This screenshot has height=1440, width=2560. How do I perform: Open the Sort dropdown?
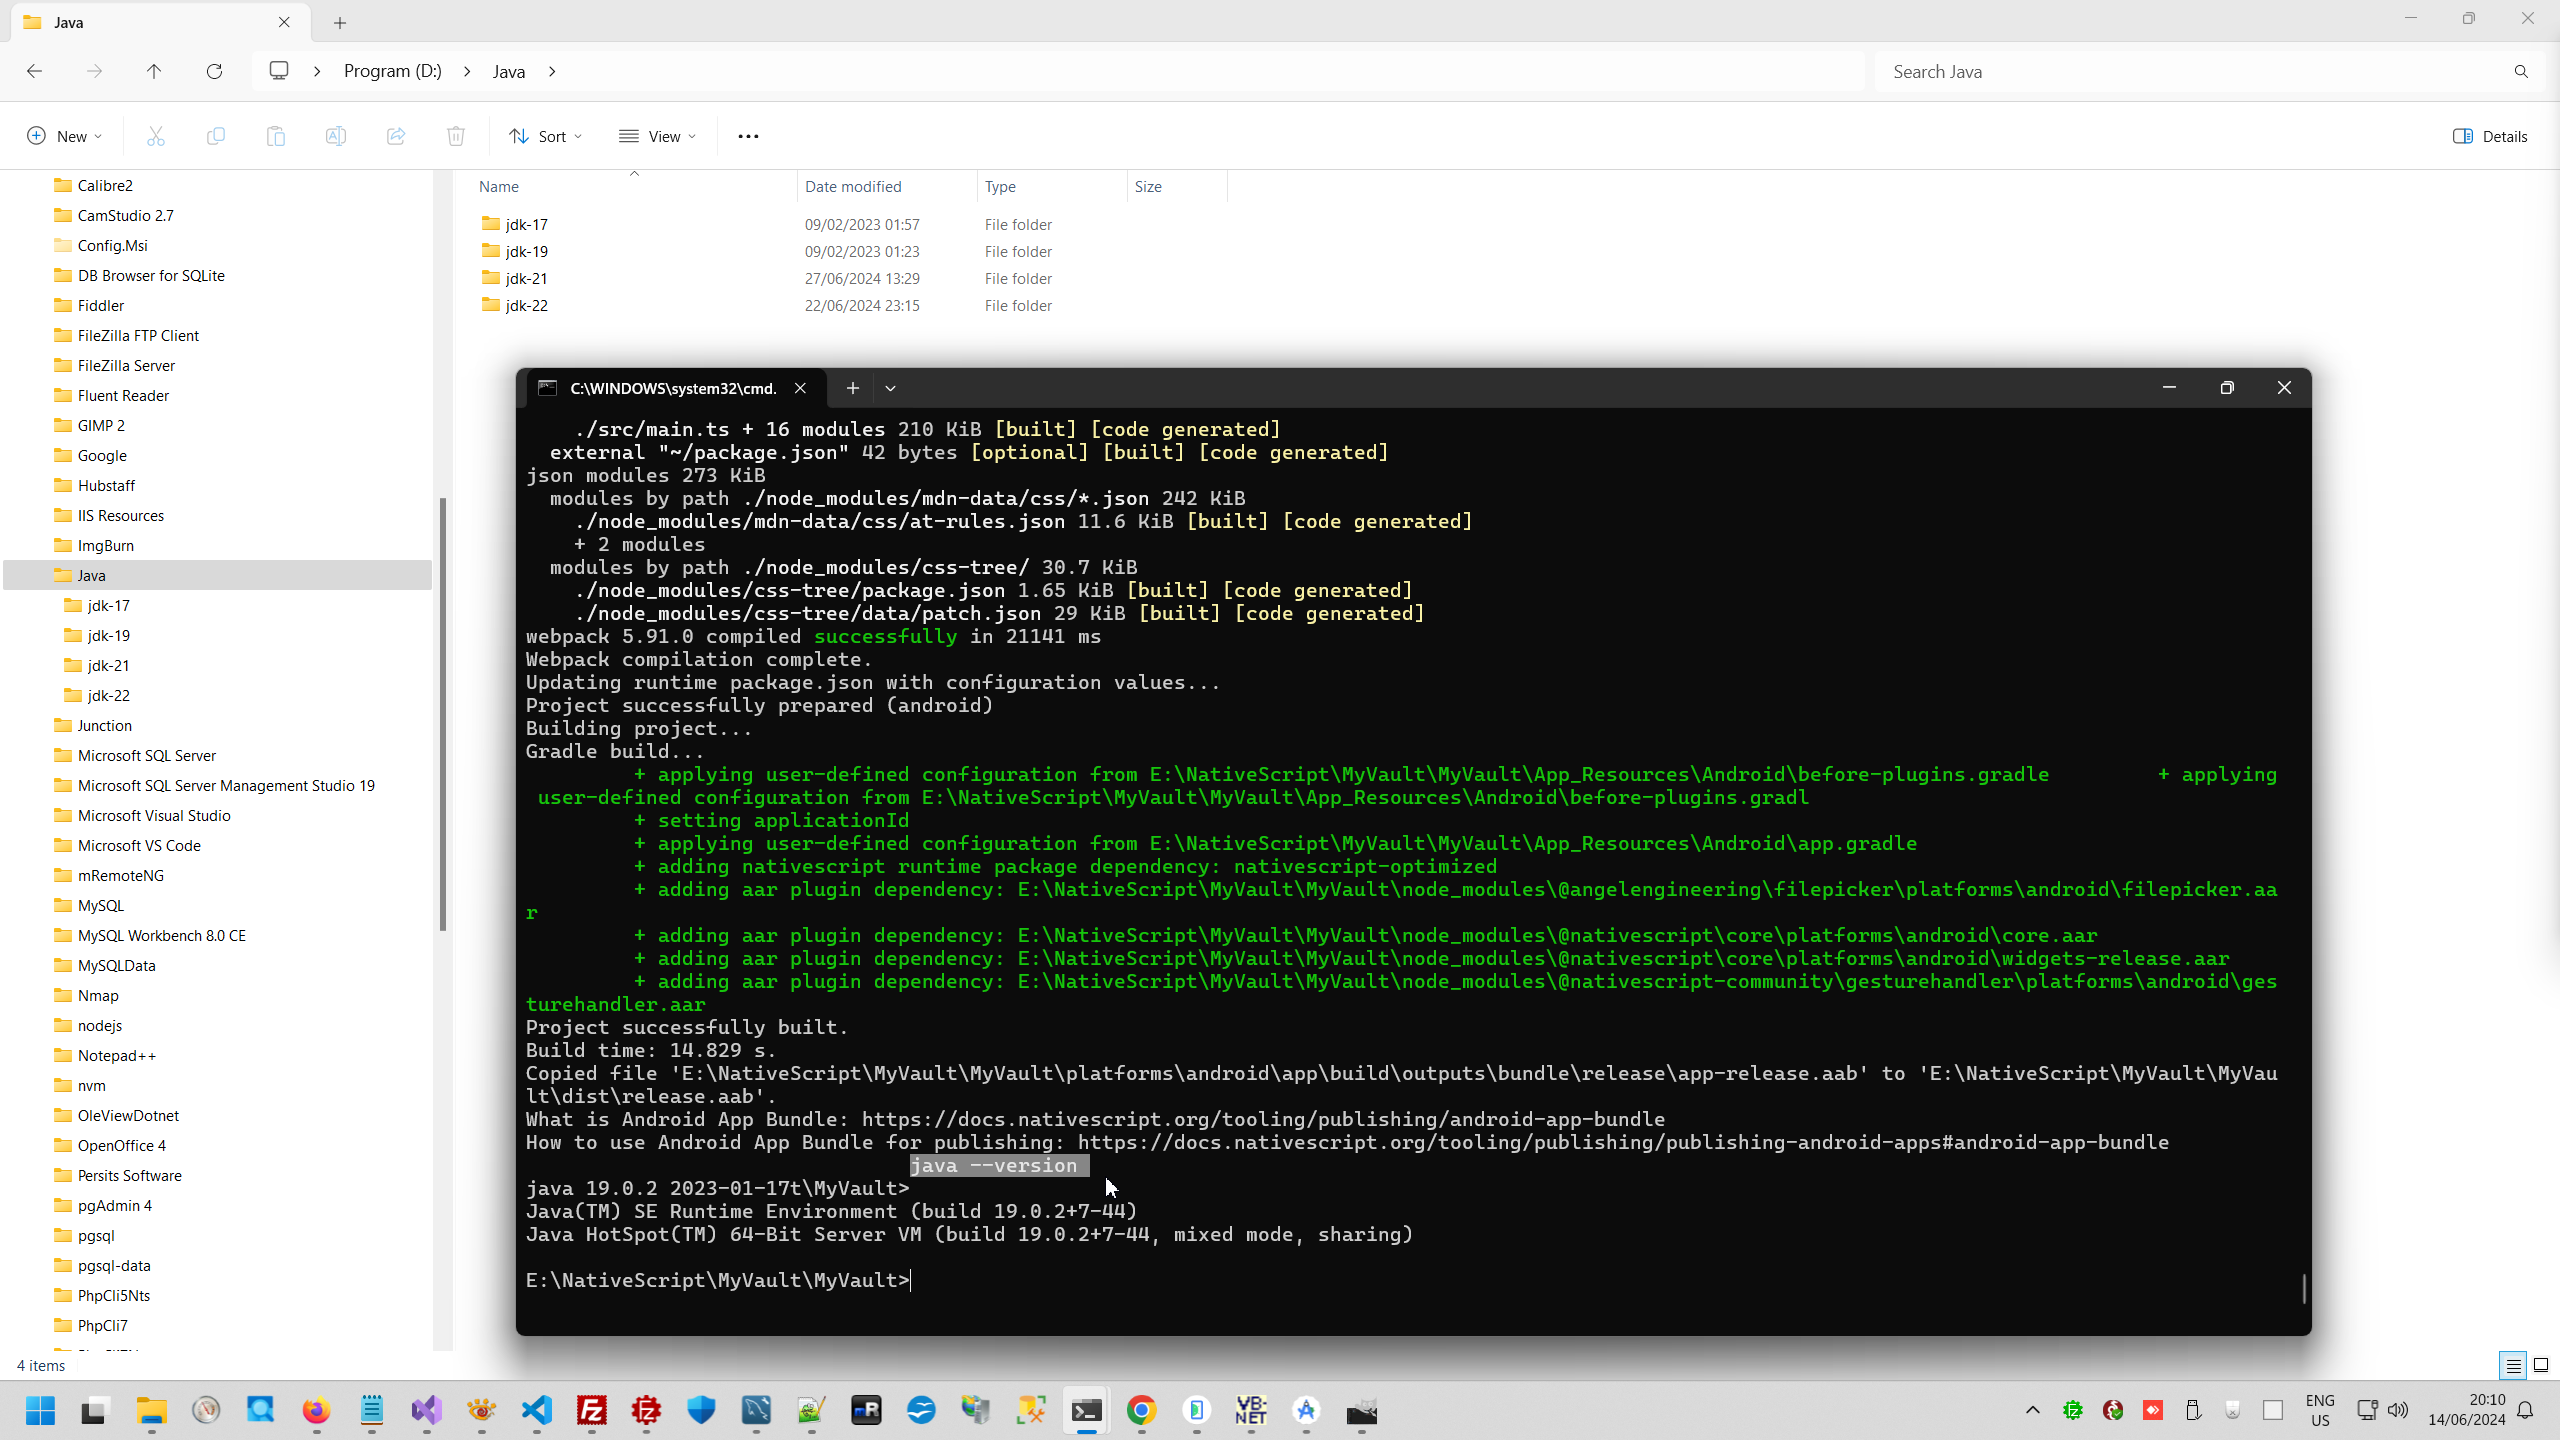[x=546, y=136]
